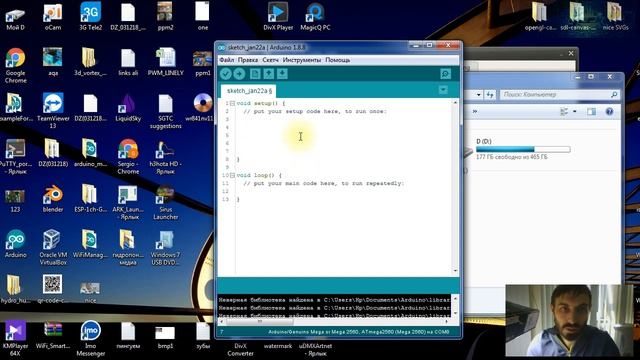Select the Imo Messenger desktop icon
Screen dimensions: 640x360
click(x=90, y=339)
